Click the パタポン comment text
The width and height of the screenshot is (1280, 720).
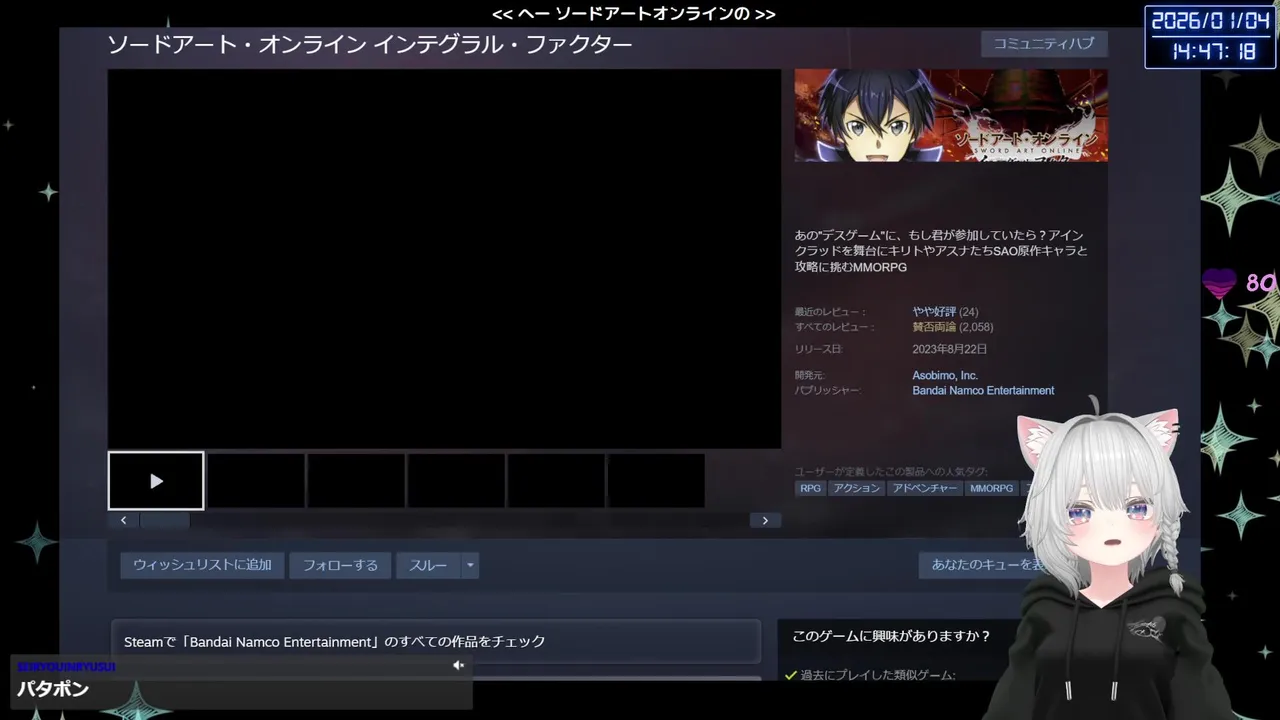(x=53, y=689)
